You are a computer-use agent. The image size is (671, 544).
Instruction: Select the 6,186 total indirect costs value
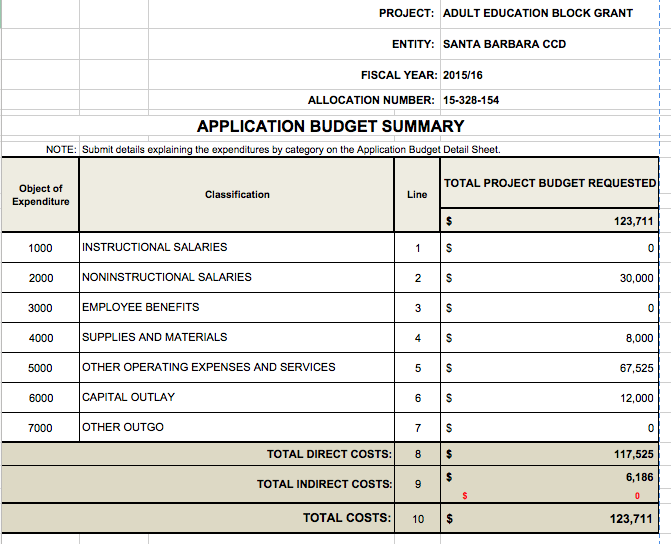(x=636, y=478)
